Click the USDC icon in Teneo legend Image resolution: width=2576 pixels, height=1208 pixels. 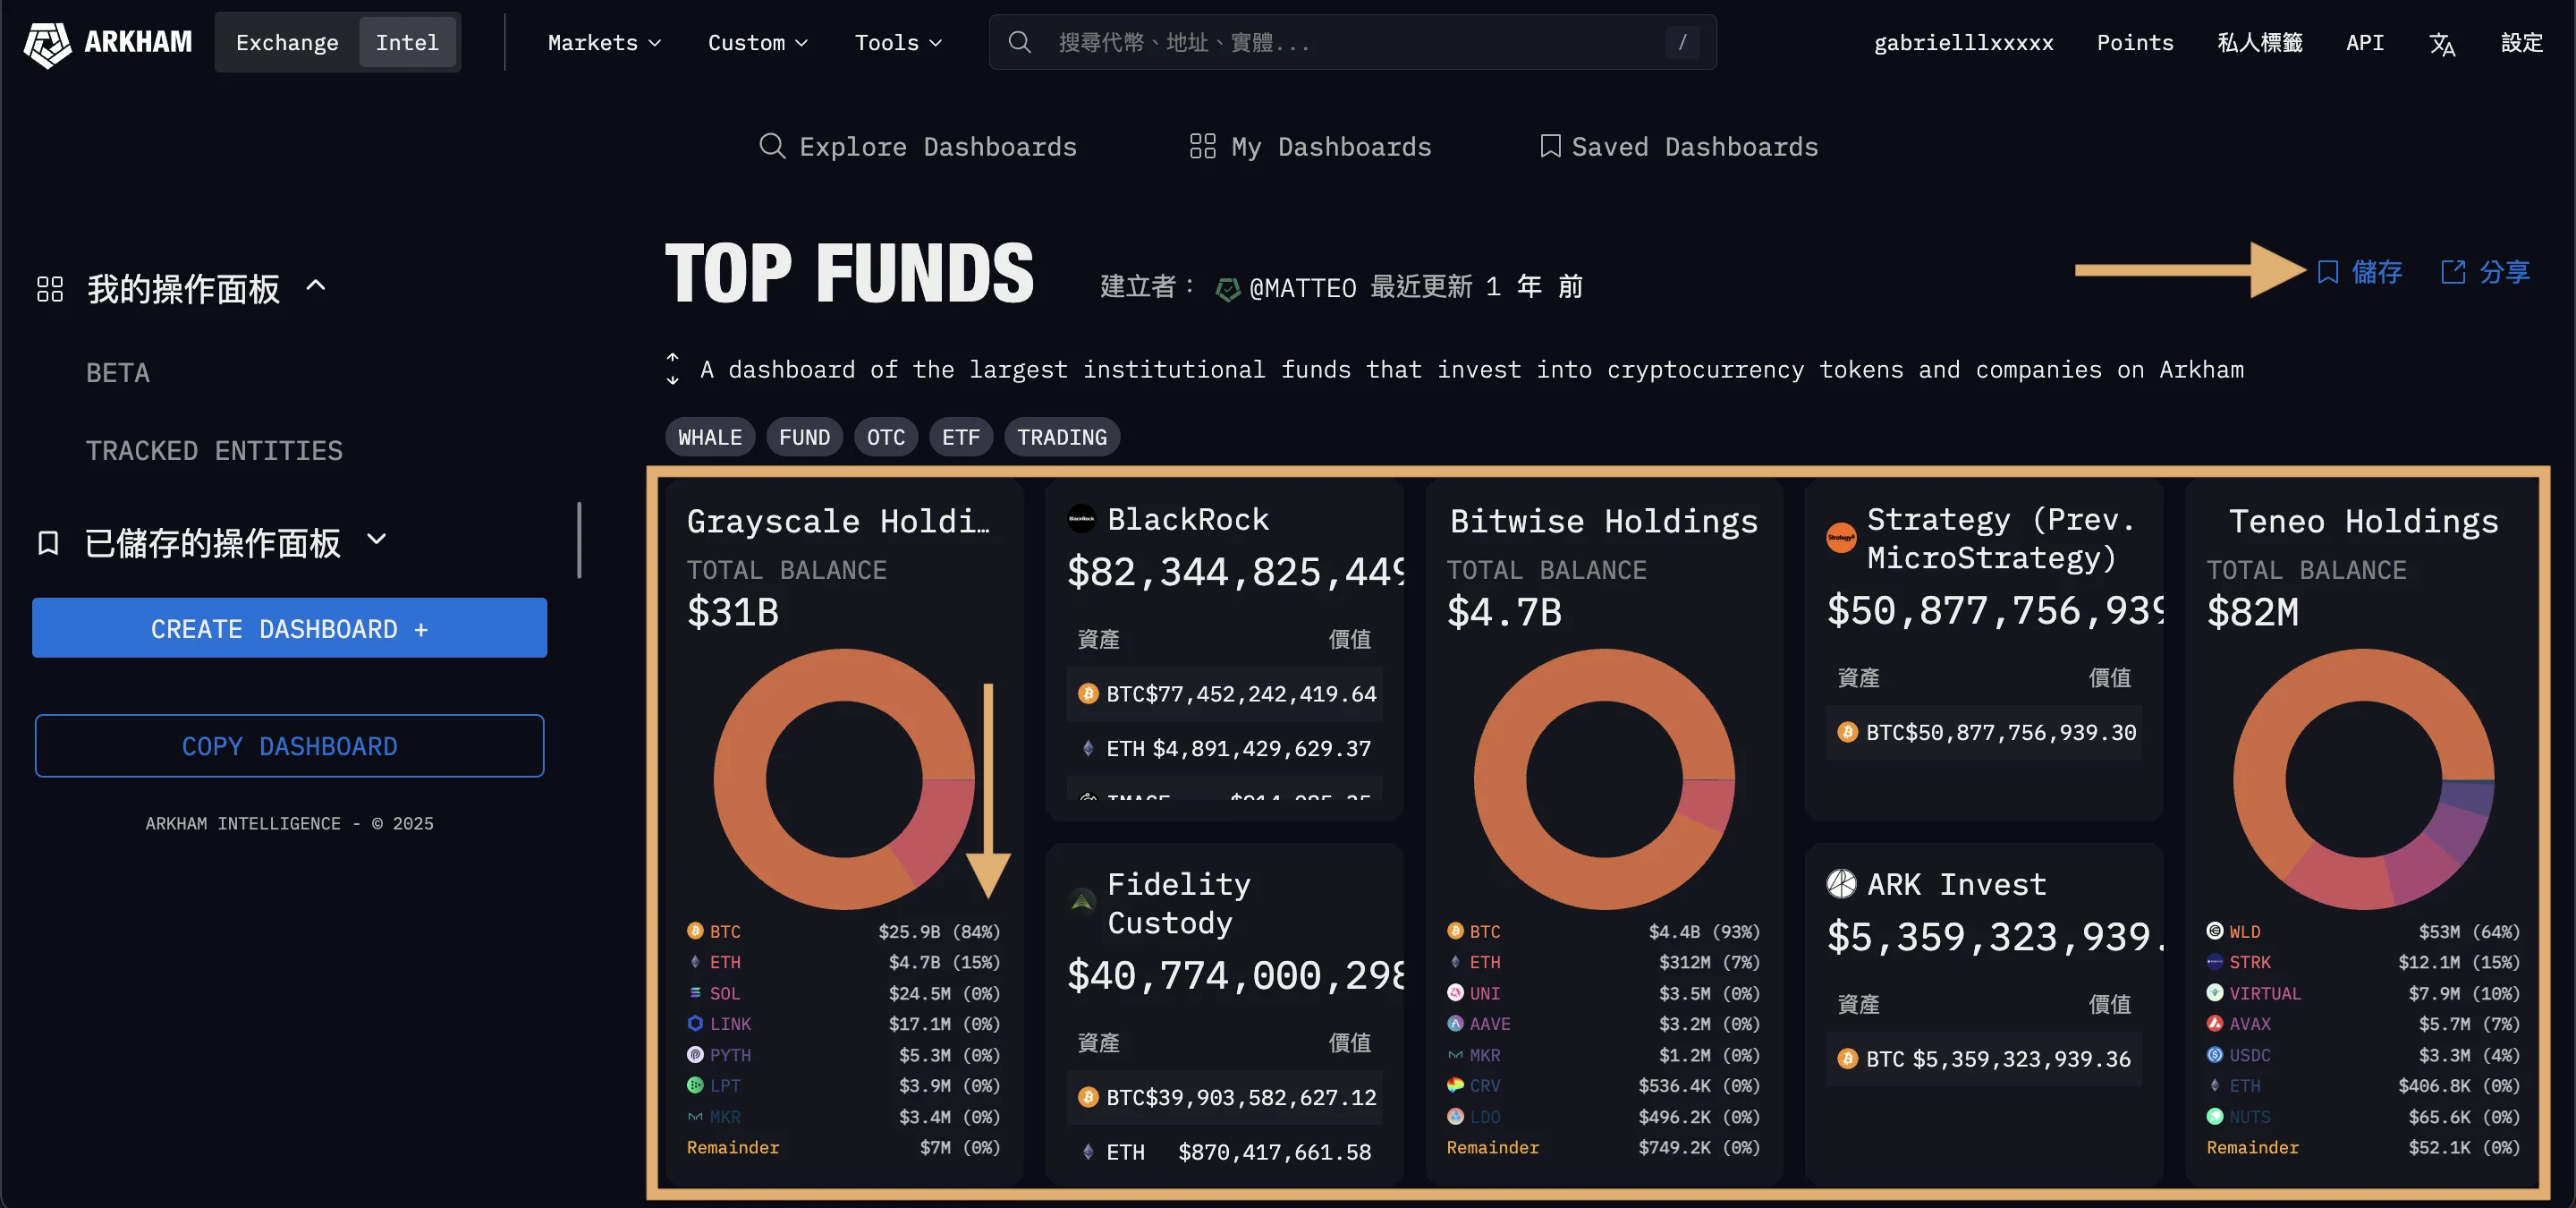(x=2215, y=1055)
